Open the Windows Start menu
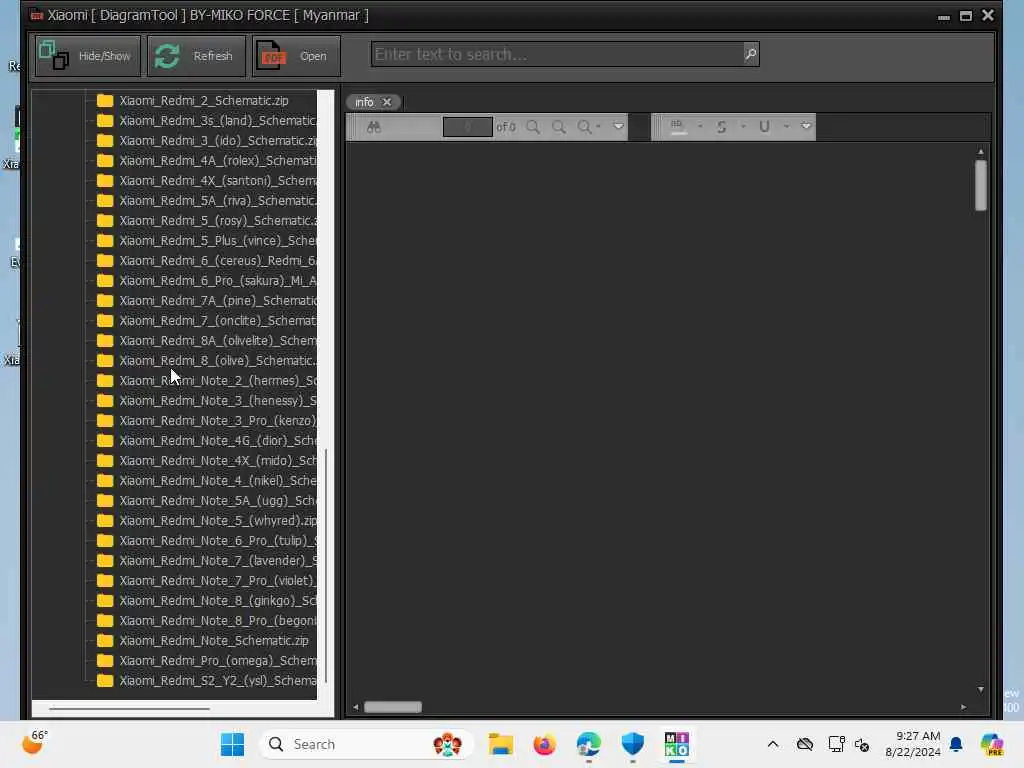The height and width of the screenshot is (768, 1024). 232,744
